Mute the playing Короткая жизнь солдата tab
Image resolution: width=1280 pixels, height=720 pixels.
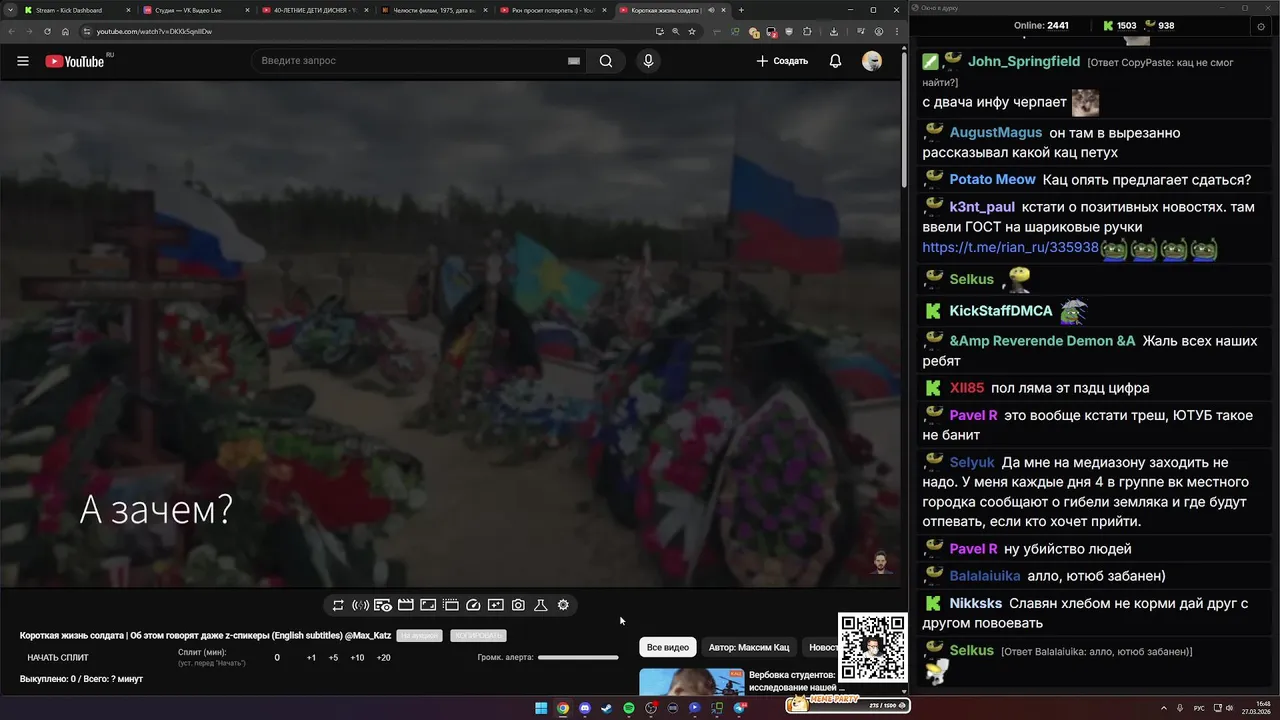pos(712,10)
